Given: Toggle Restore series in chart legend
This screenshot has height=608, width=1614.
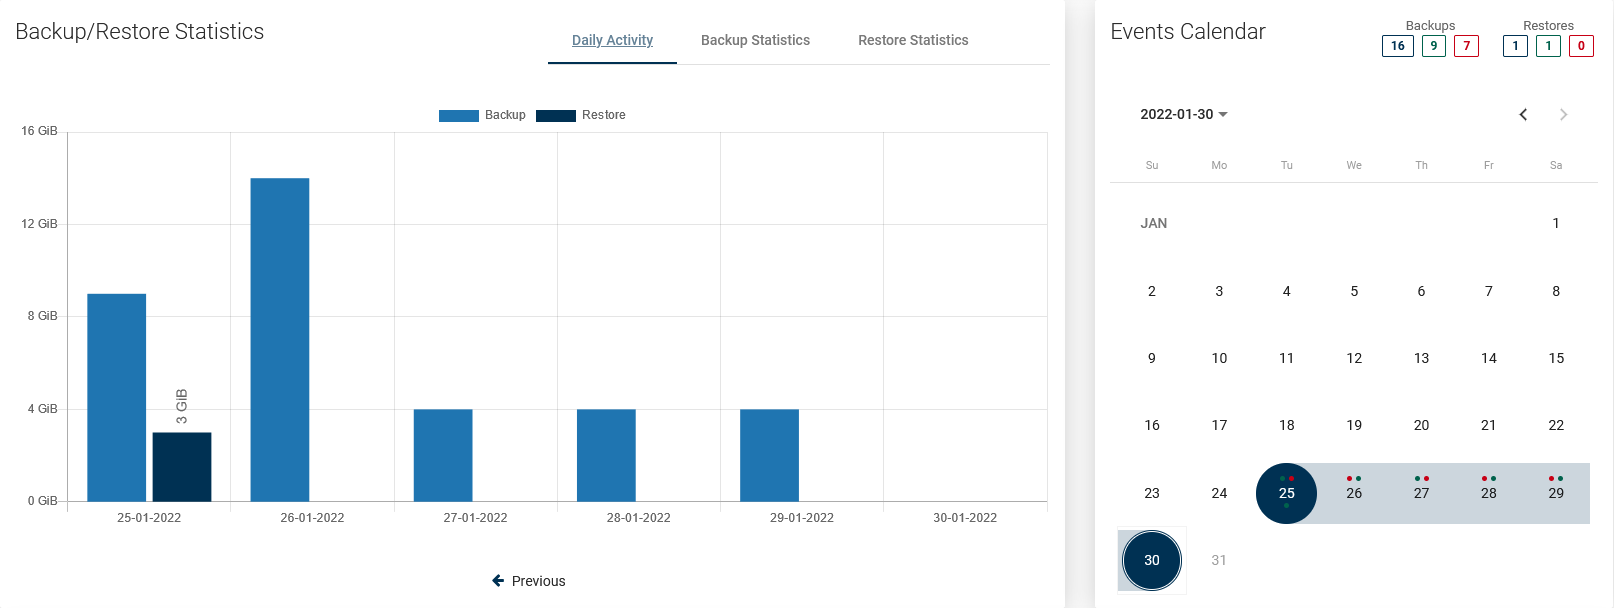Looking at the screenshot, I should coord(581,115).
